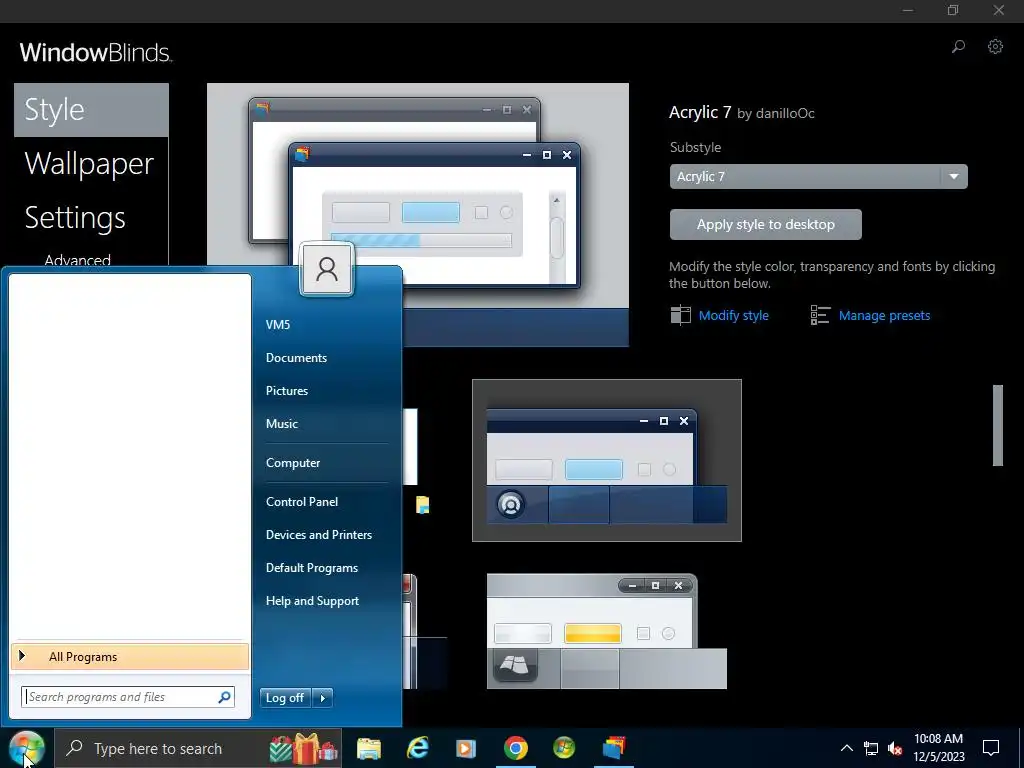Open Default Programs from Start menu

(312, 568)
